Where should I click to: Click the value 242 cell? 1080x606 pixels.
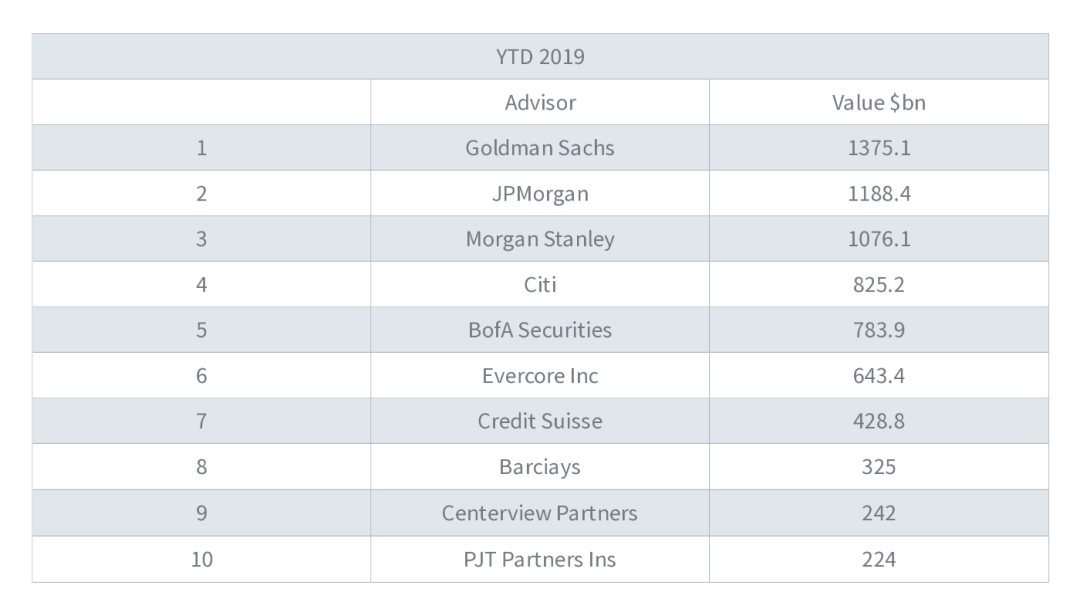(x=878, y=513)
